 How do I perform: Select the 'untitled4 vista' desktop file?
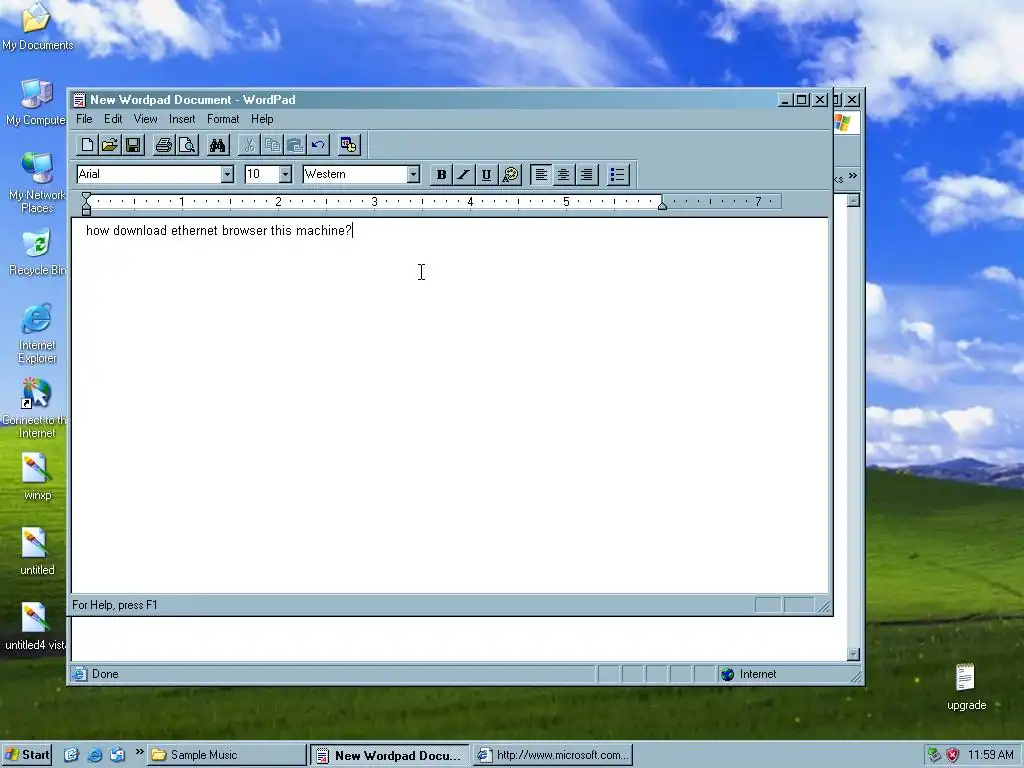pos(35,627)
